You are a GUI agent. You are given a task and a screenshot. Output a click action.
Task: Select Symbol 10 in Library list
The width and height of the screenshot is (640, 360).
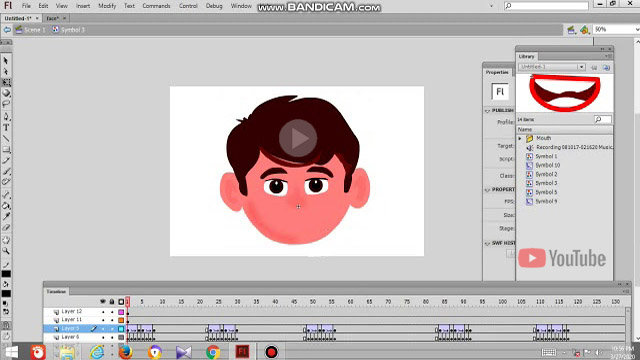pyautogui.click(x=547, y=165)
